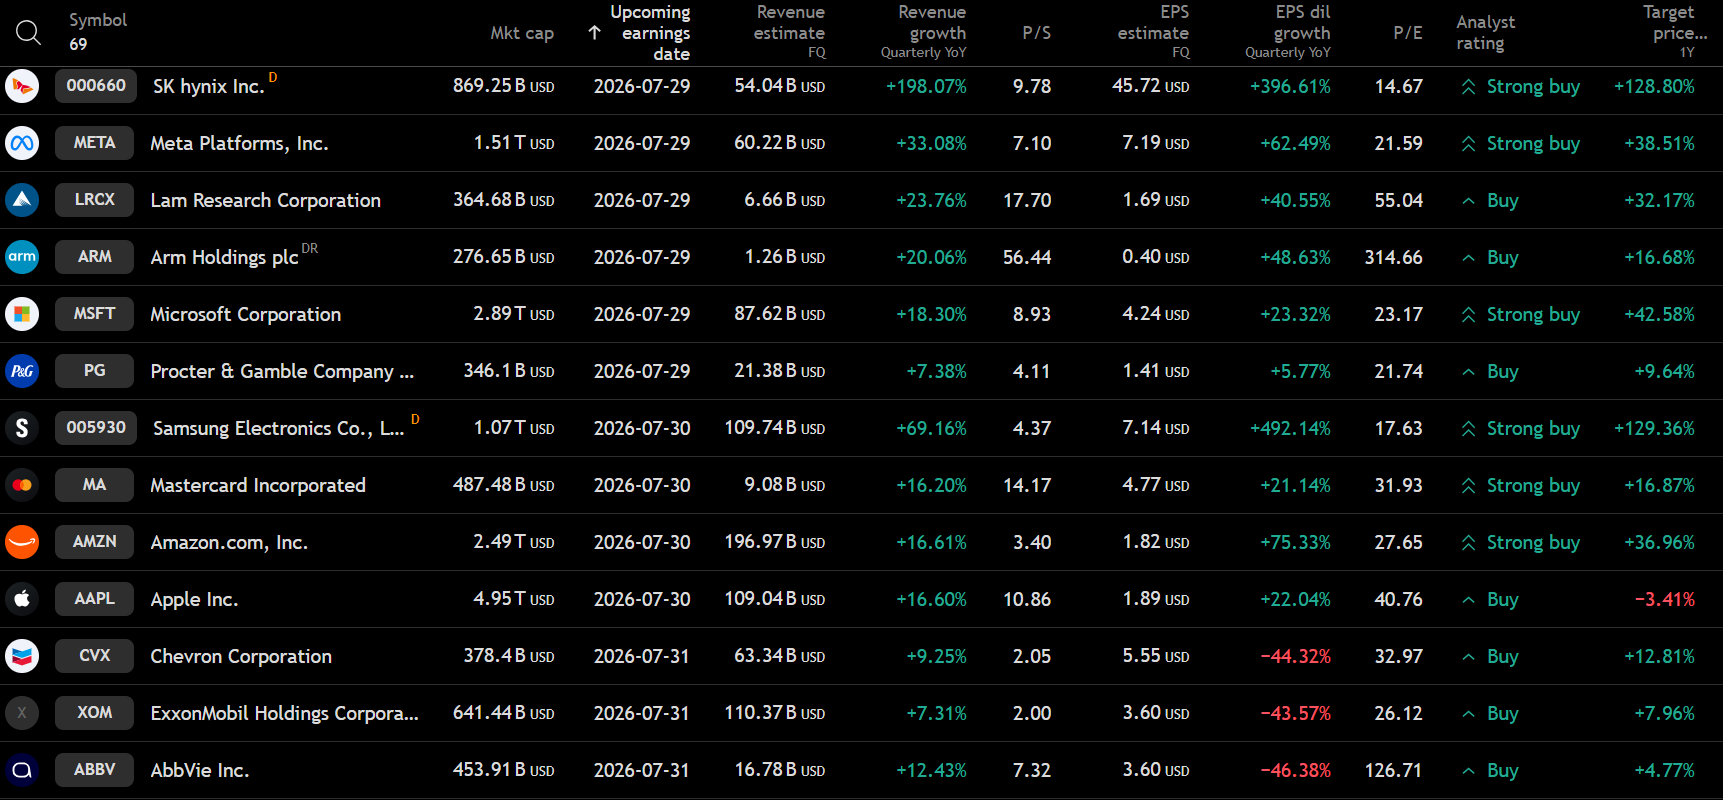
Task: Open the XOM ticker symbol
Action: [x=94, y=713]
